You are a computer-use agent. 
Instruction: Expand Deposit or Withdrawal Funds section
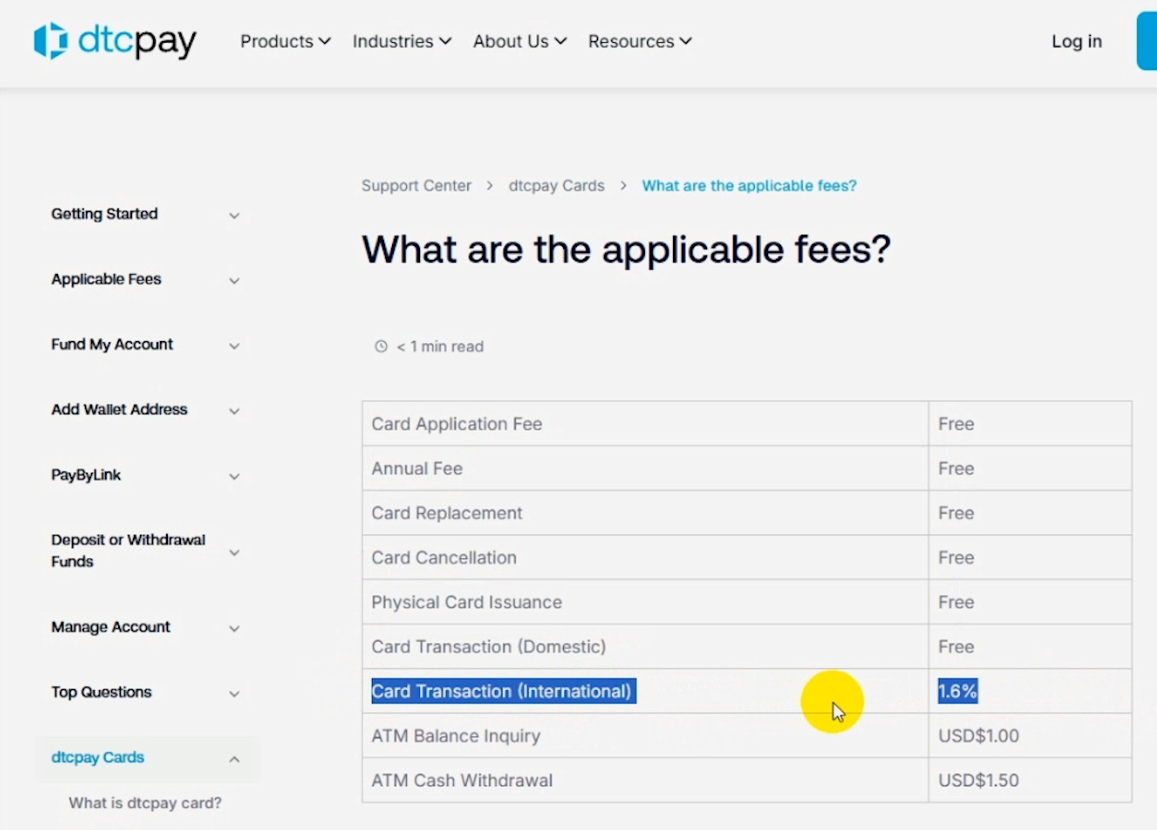pyautogui.click(x=234, y=552)
